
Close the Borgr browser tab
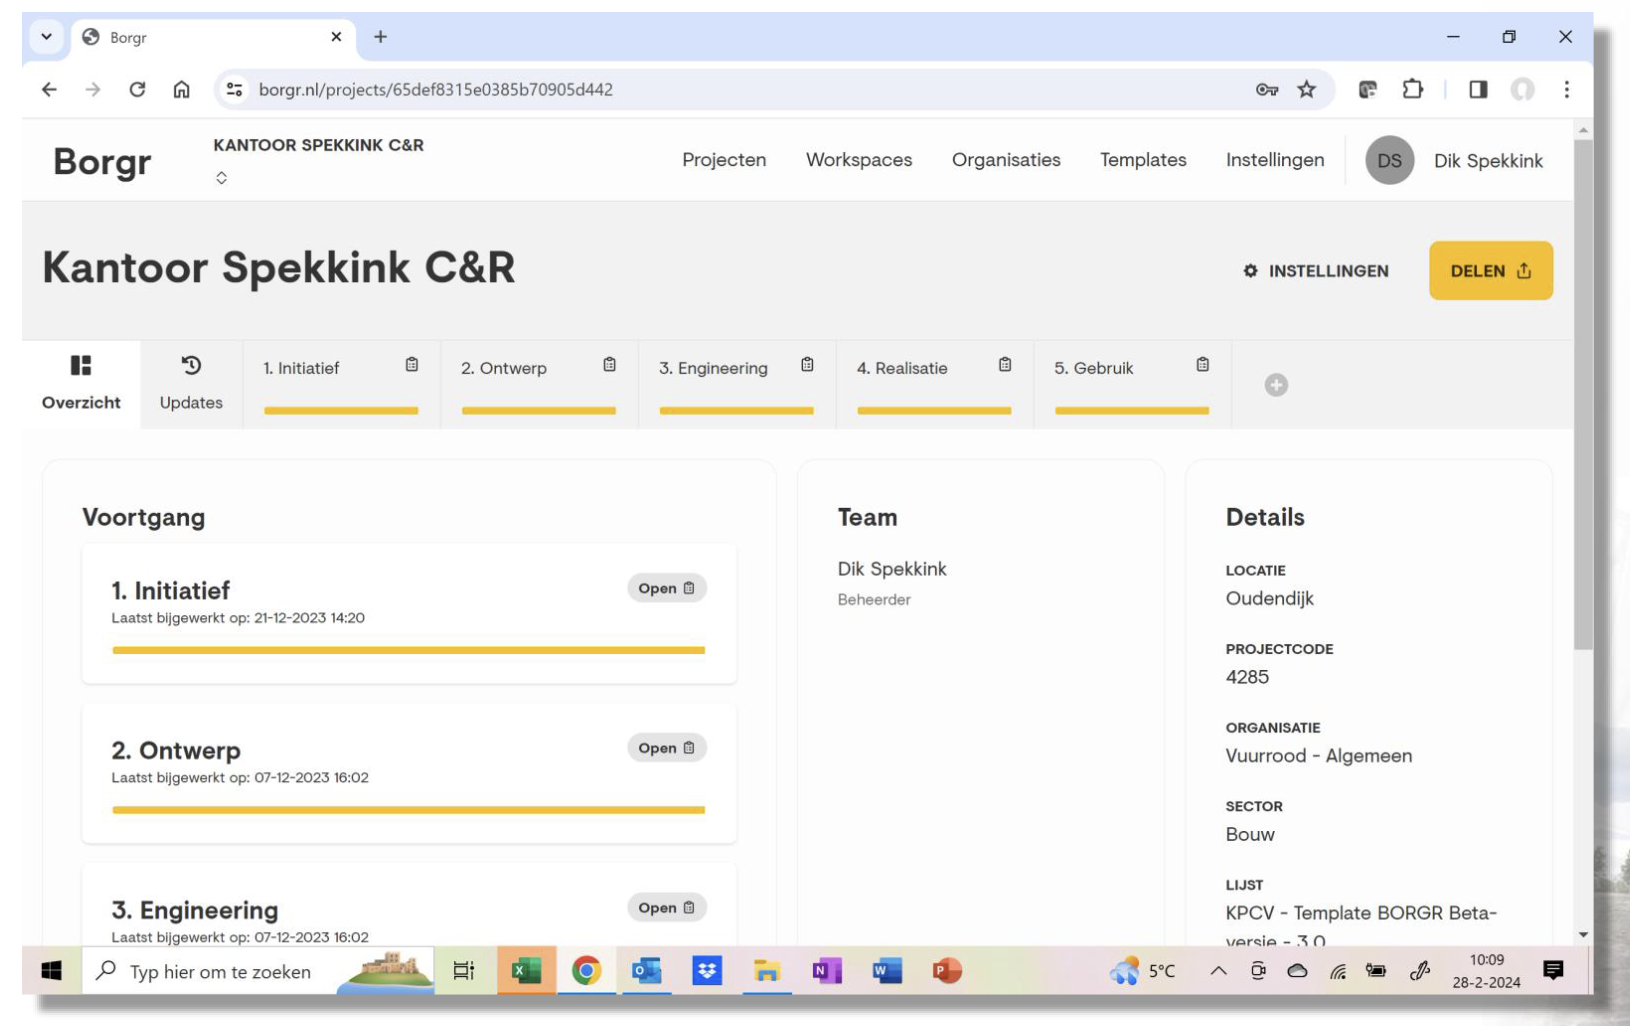336,37
